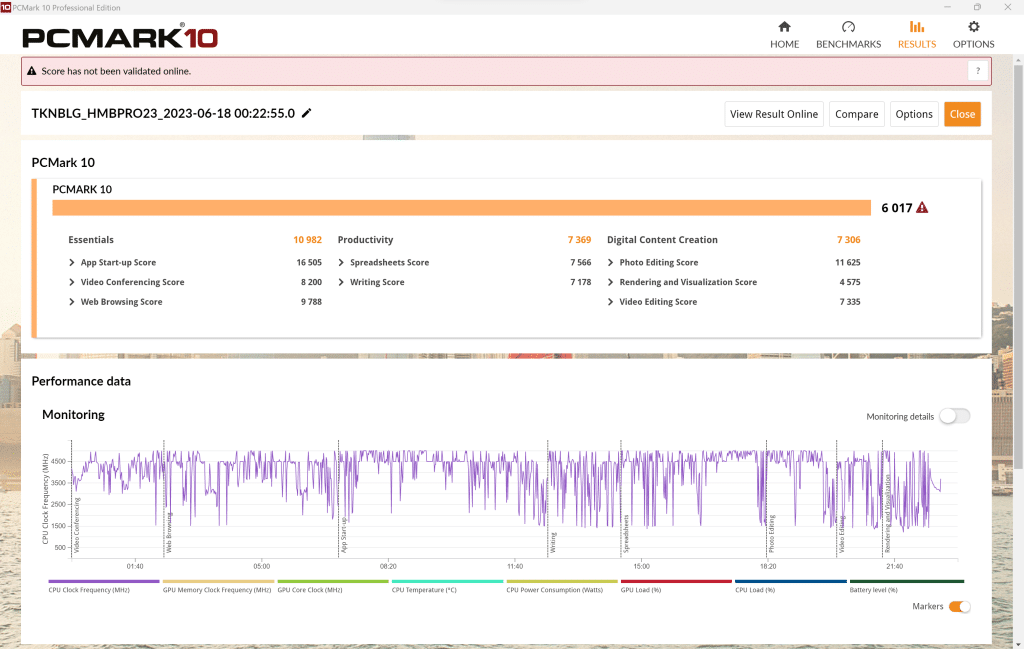Select CPU Load legend swatch
Viewport: 1024px width, 649px height.
(x=791, y=581)
